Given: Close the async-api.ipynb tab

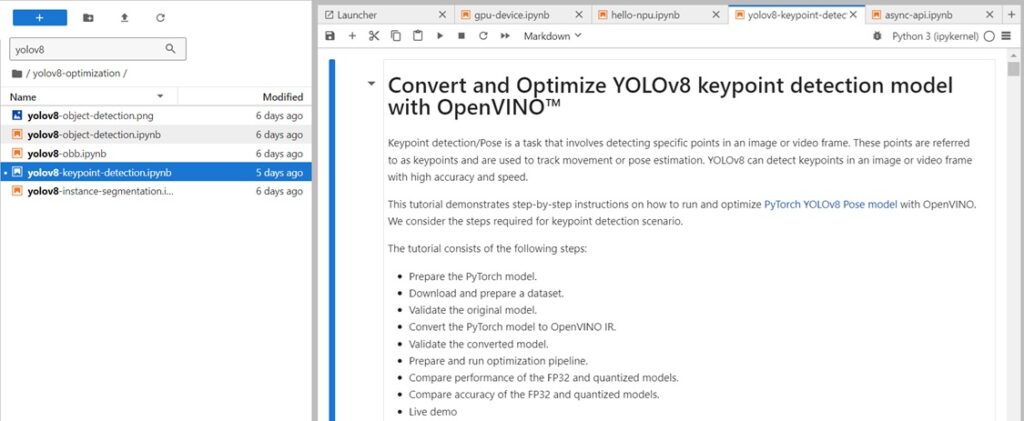Looking at the screenshot, I should point(989,14).
